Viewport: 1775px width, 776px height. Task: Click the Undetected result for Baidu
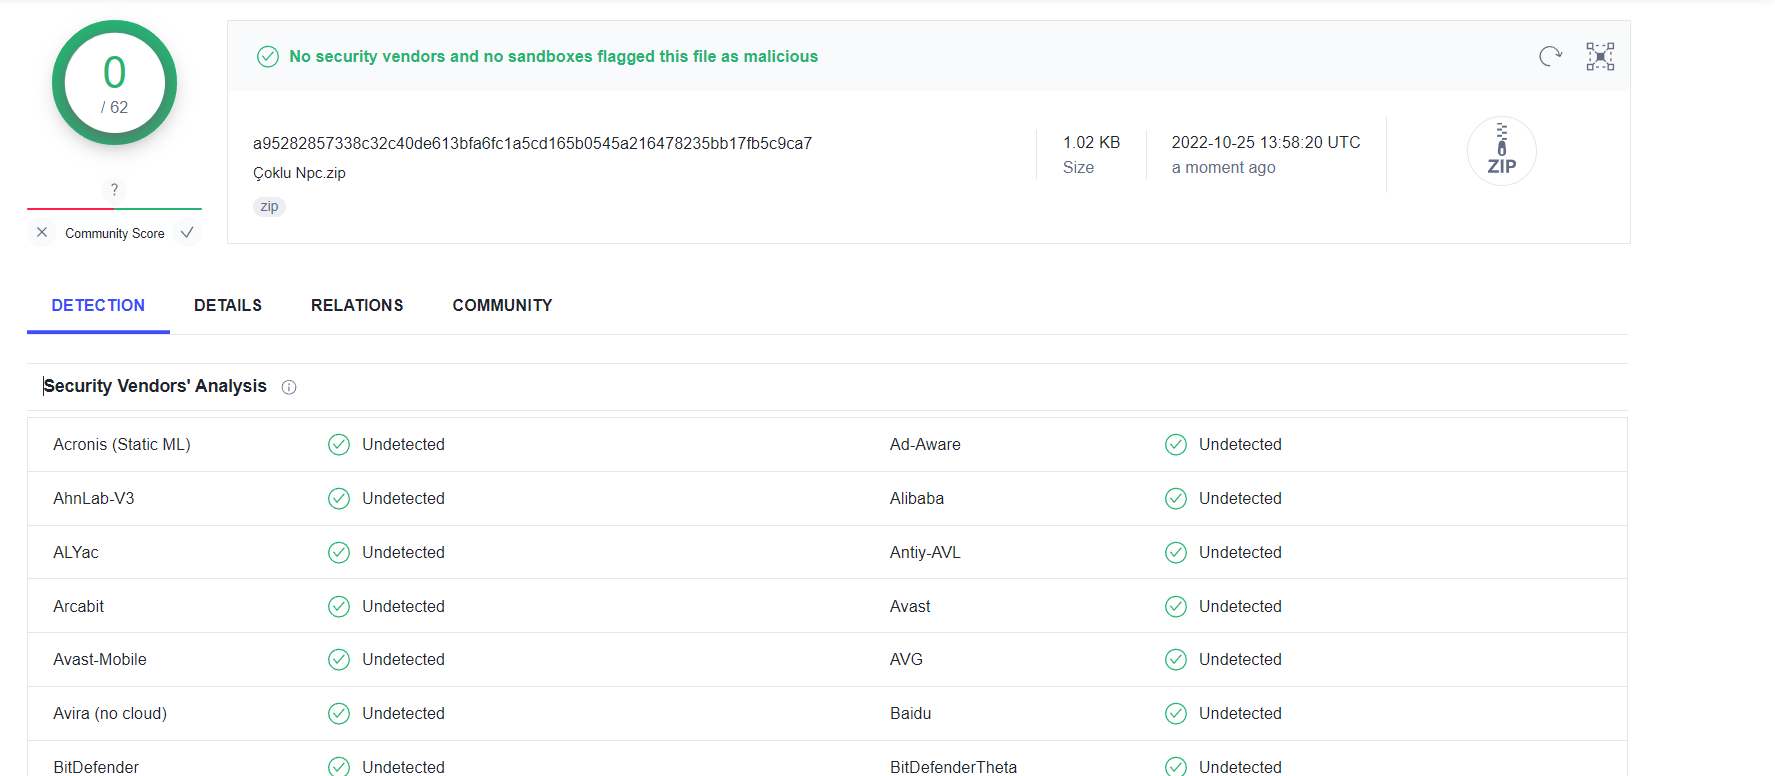tap(1240, 713)
